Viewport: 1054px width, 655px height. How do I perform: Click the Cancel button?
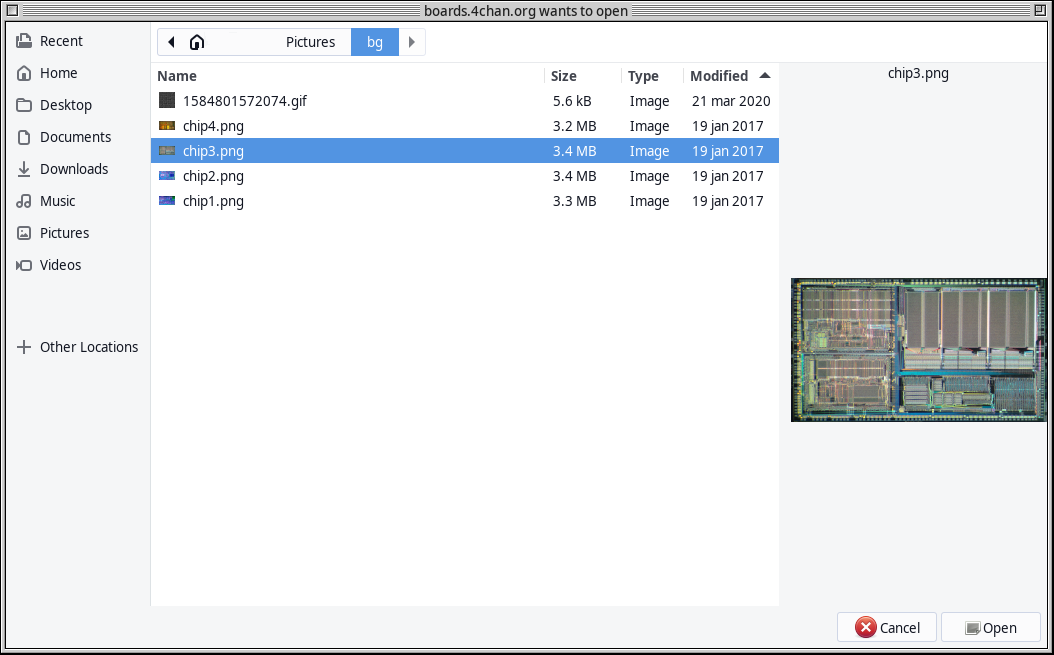[x=887, y=628]
